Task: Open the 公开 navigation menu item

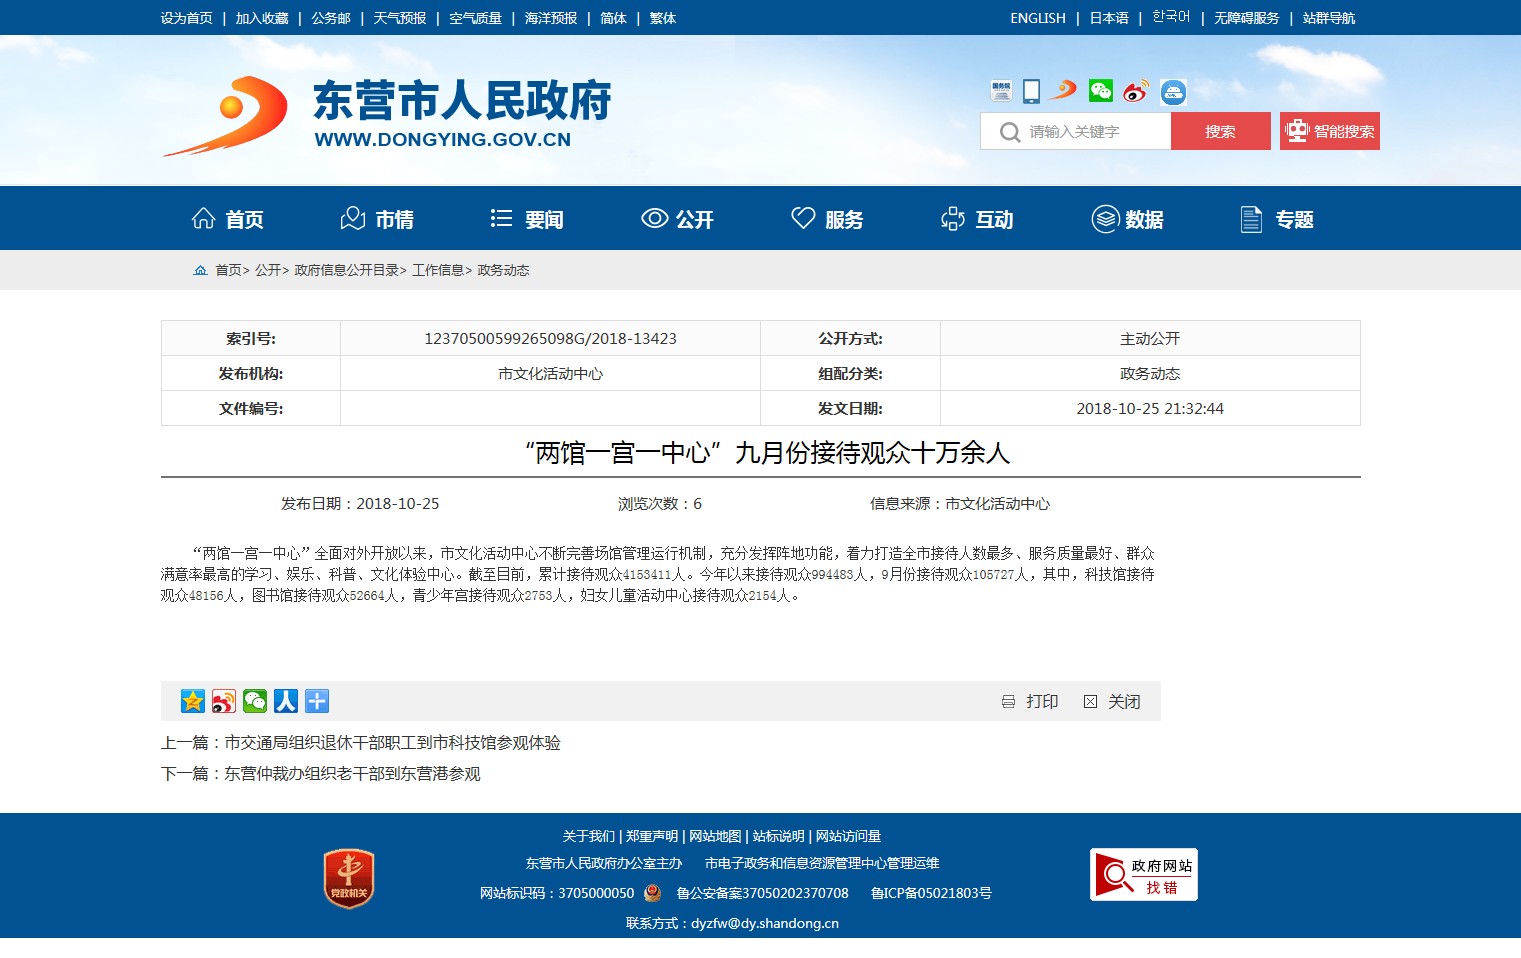Action: pos(677,219)
